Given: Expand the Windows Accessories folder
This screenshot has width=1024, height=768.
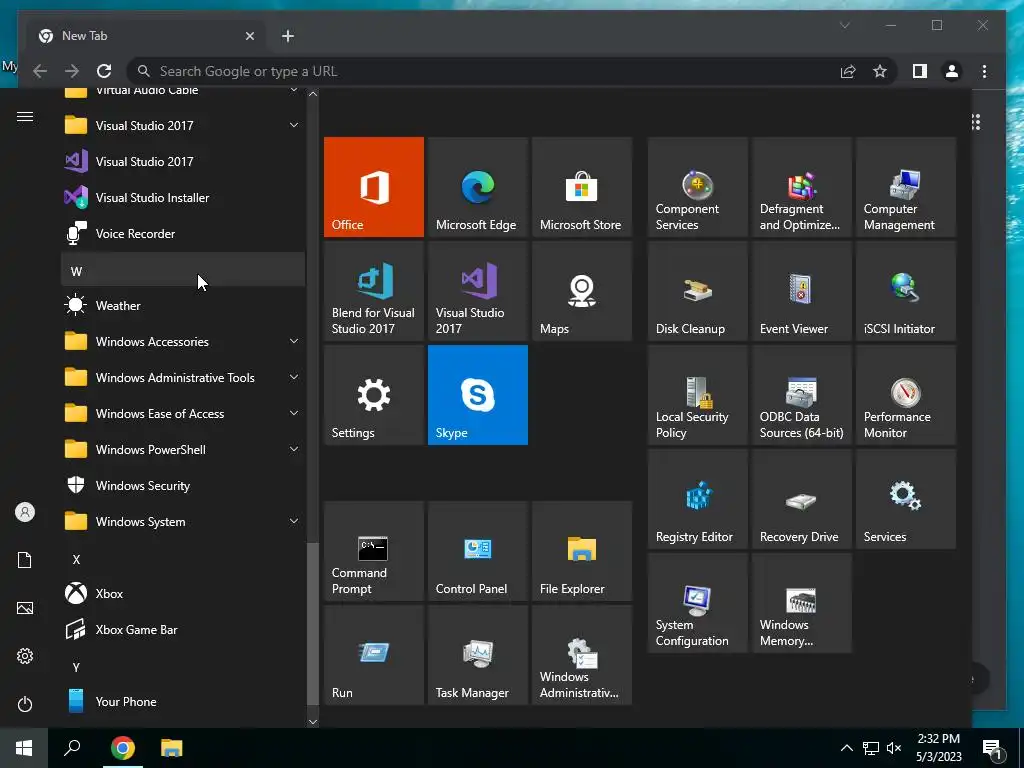Looking at the screenshot, I should 183,342.
